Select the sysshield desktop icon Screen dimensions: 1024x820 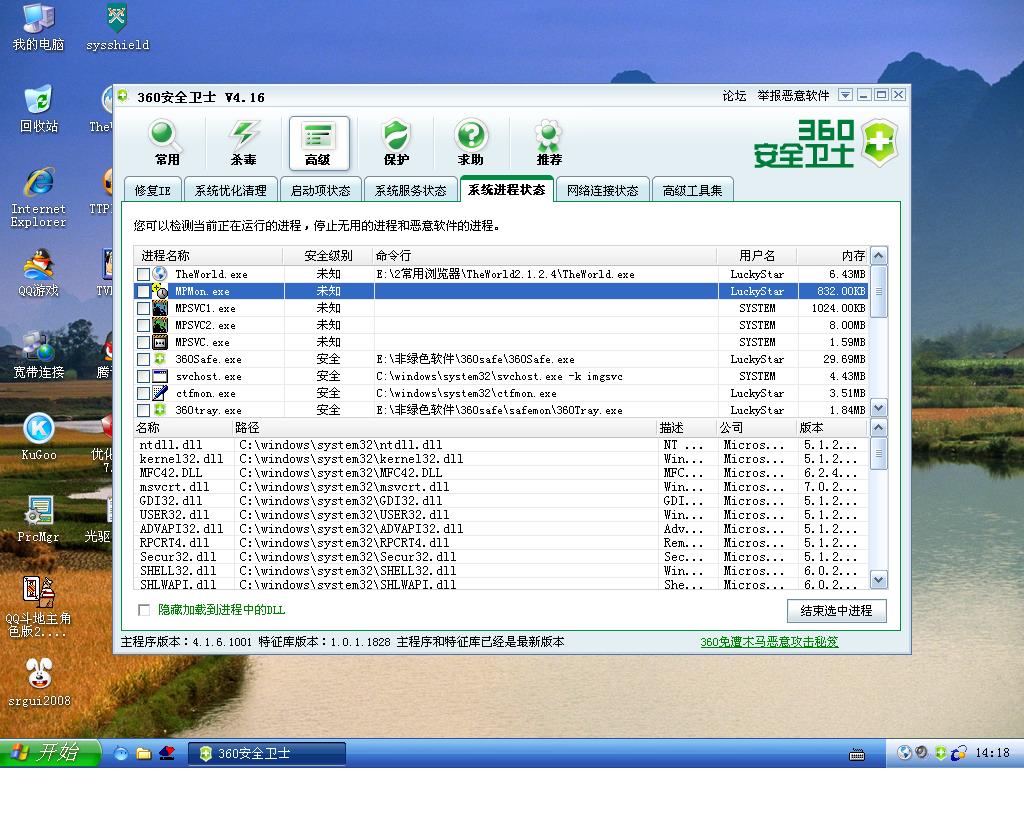coord(118,27)
